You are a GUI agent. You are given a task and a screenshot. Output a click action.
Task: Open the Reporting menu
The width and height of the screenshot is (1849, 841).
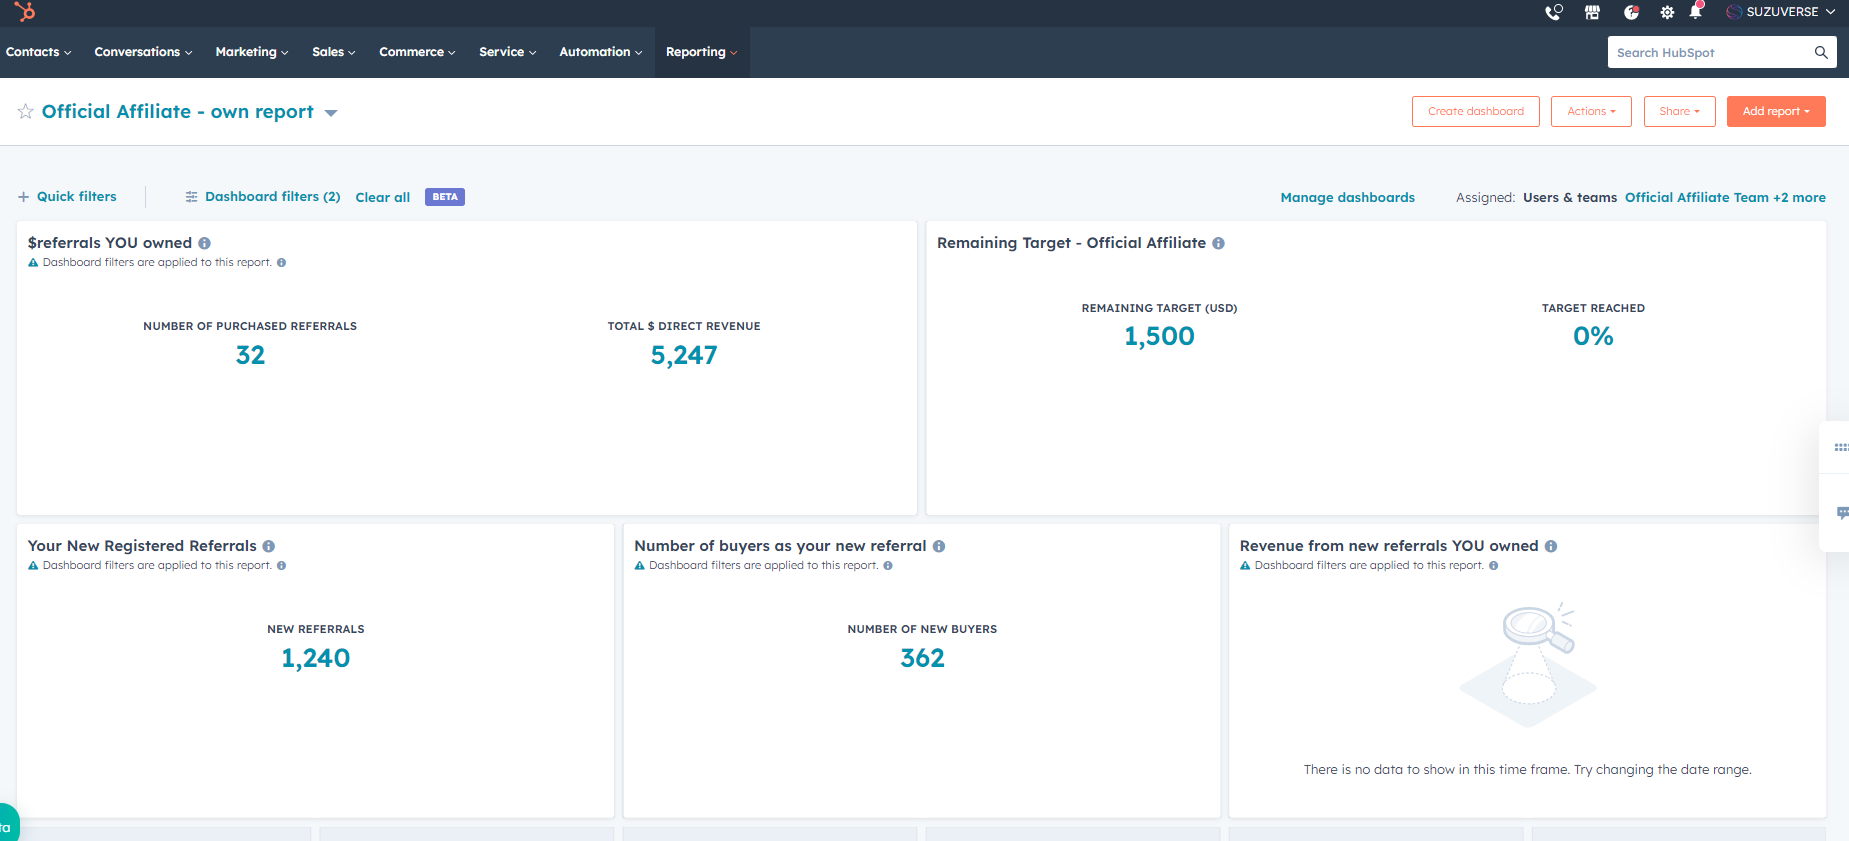tap(701, 52)
